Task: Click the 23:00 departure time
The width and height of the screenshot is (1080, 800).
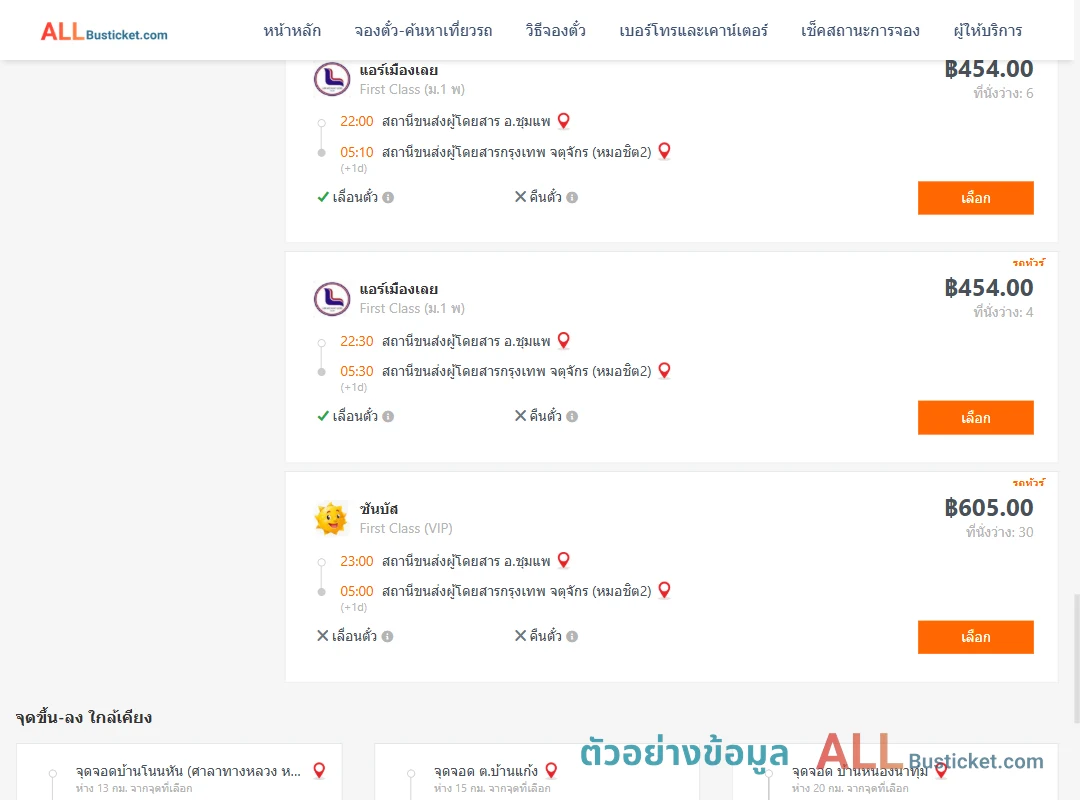Action: coord(357,561)
